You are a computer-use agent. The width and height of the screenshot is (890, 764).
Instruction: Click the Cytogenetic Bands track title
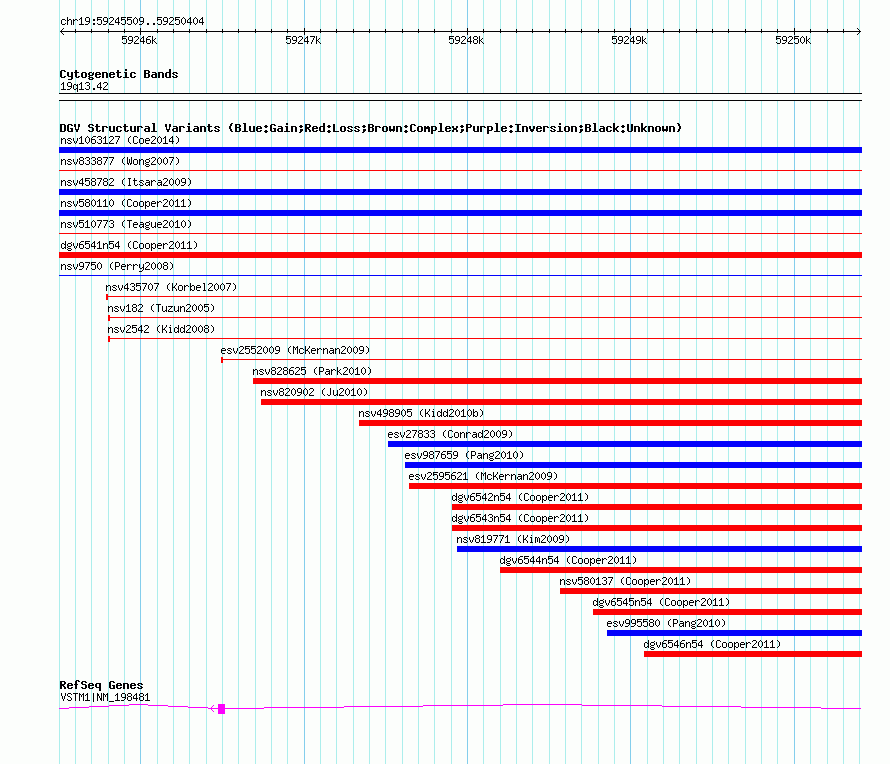(119, 74)
